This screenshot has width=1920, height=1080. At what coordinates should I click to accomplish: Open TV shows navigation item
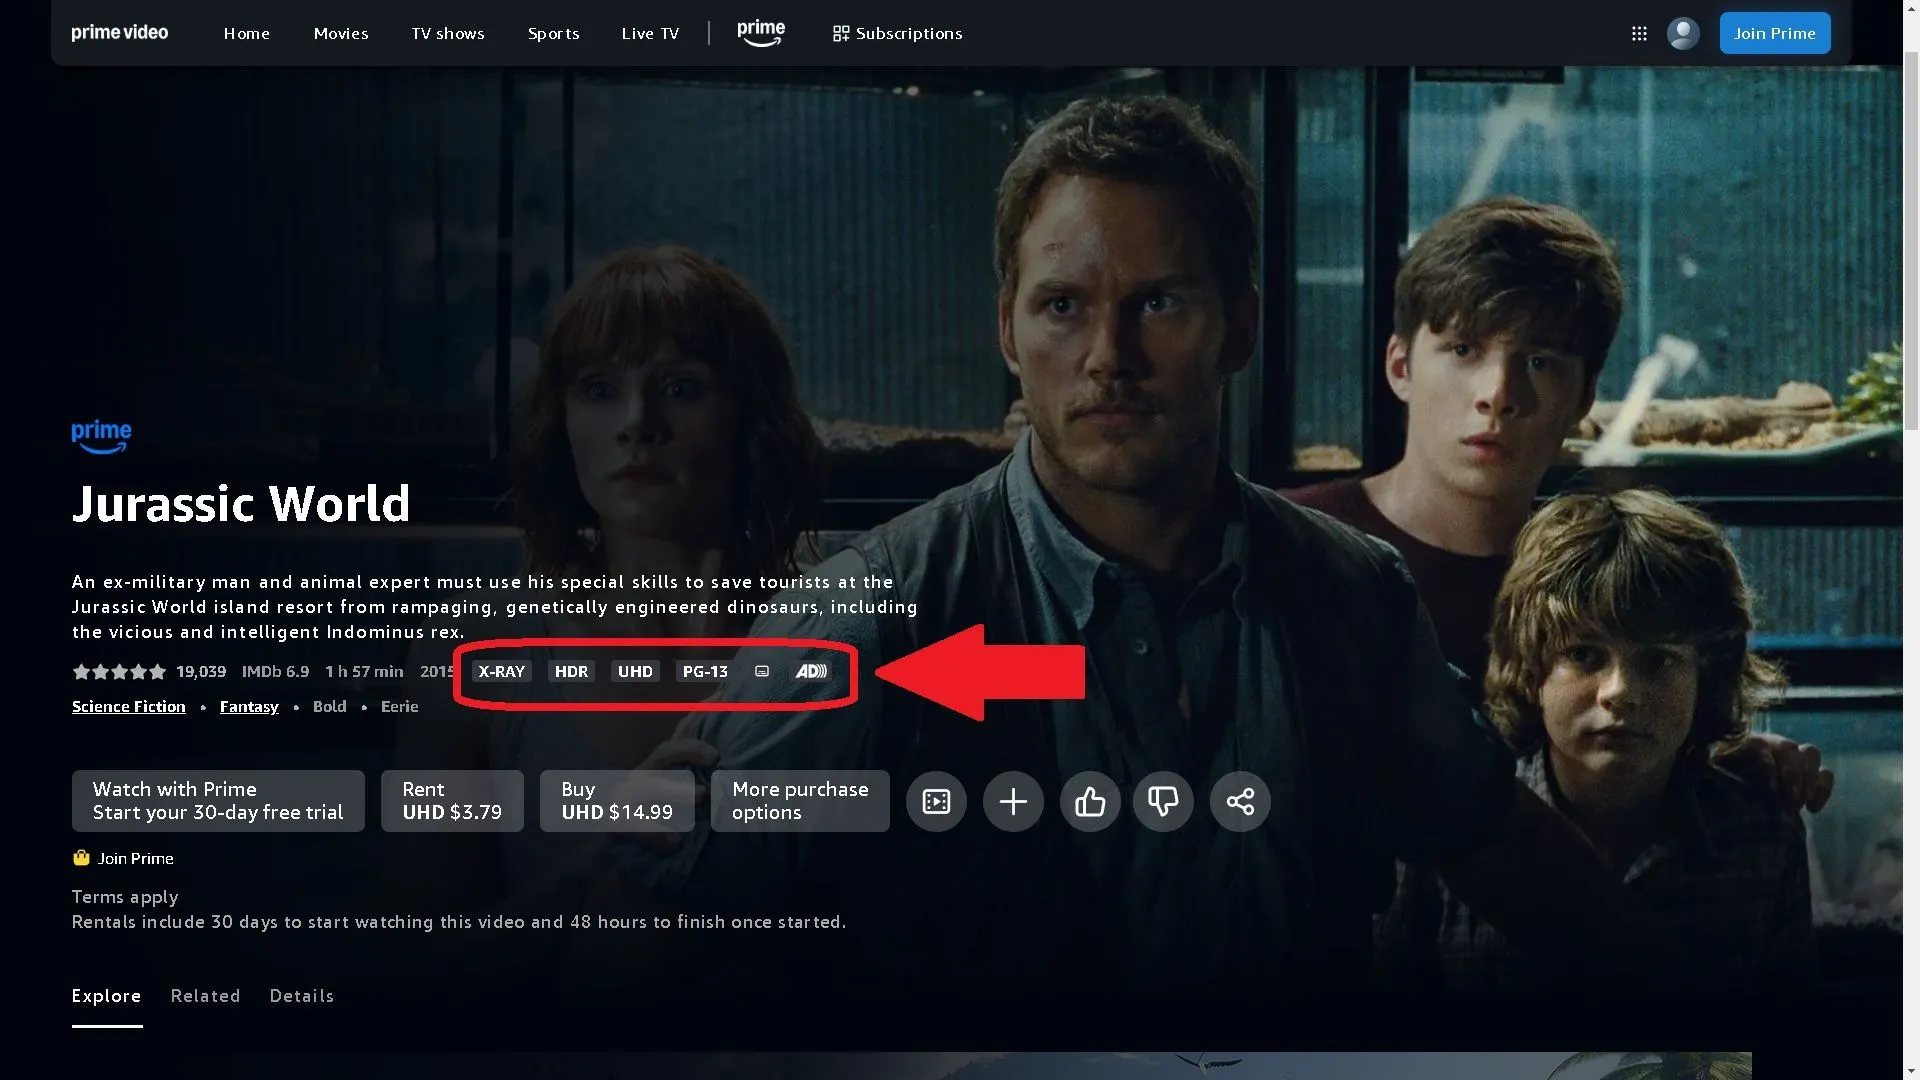(448, 33)
